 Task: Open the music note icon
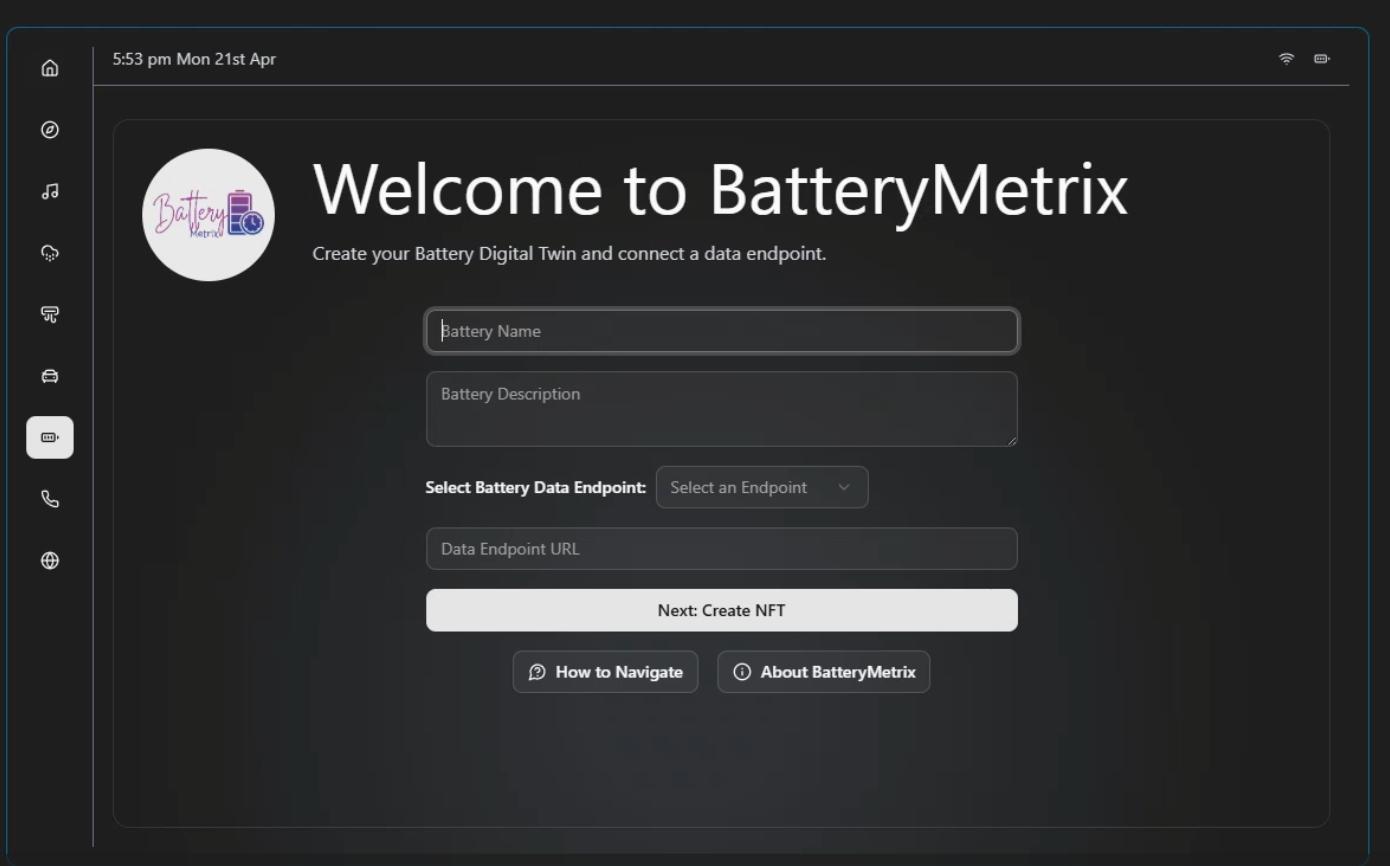click(x=50, y=191)
